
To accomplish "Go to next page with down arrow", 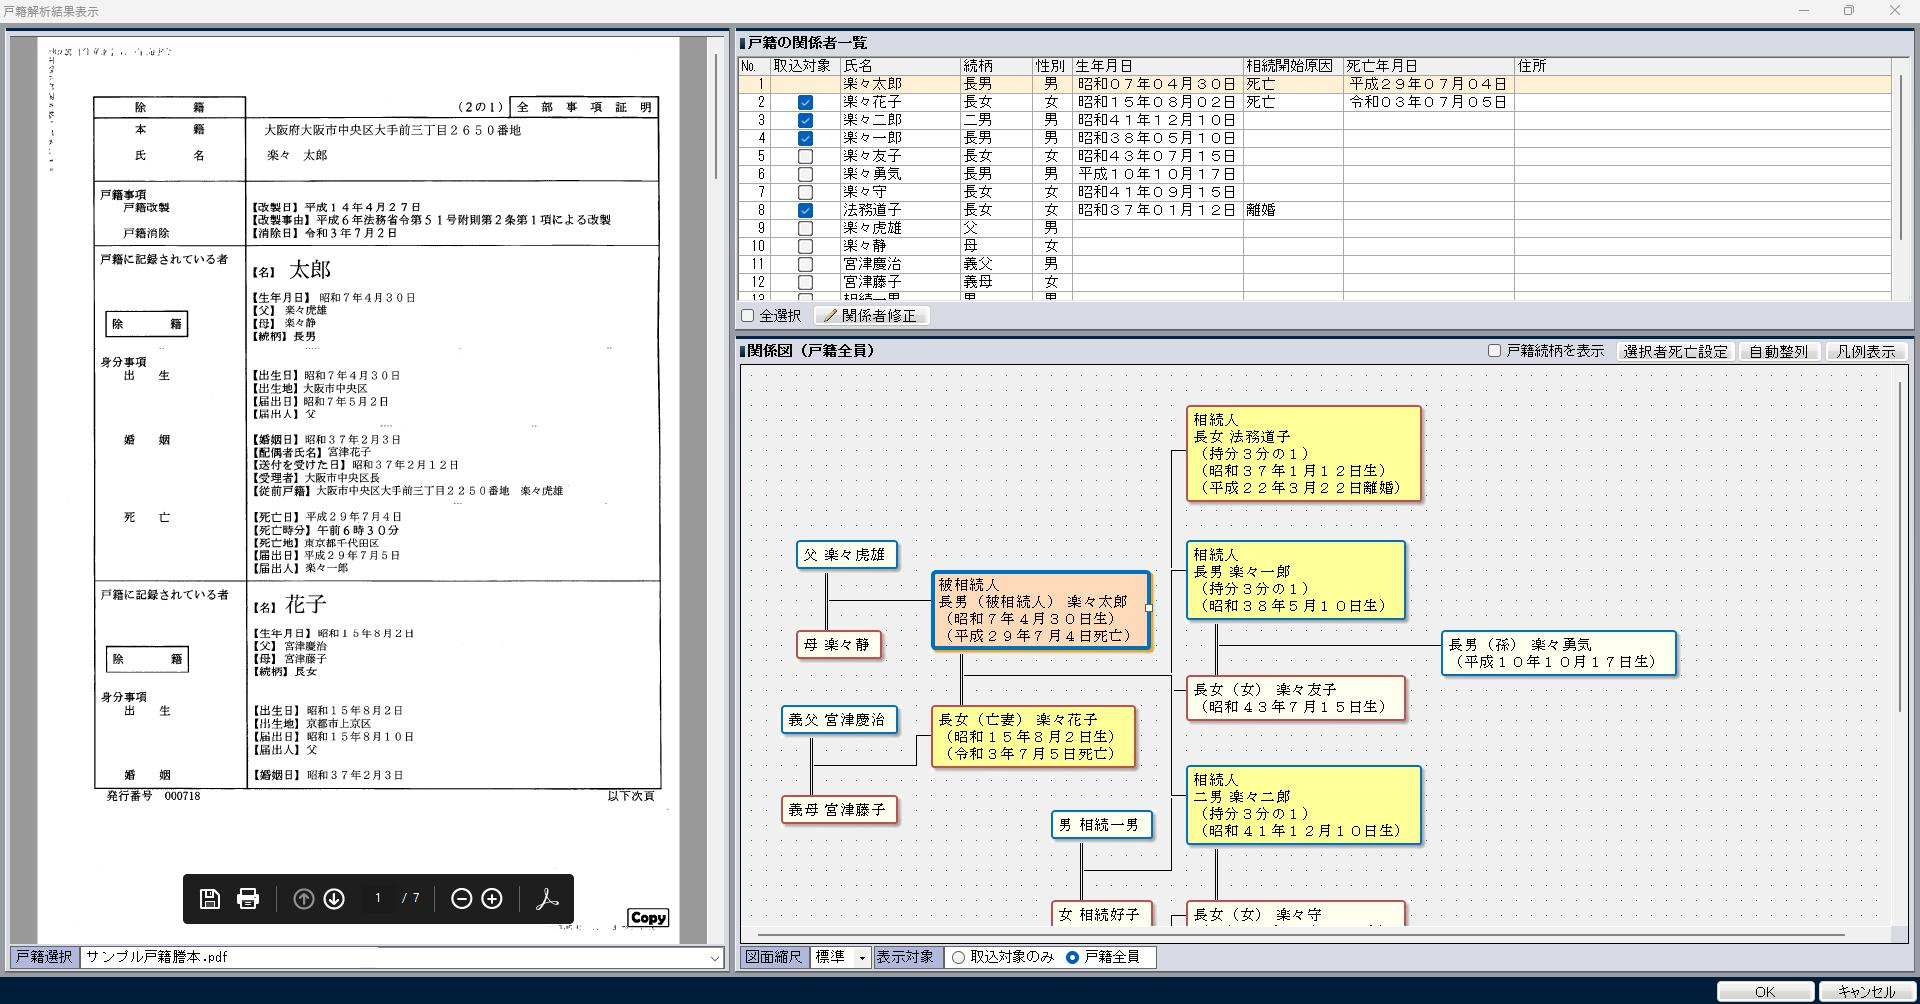I will pos(334,898).
